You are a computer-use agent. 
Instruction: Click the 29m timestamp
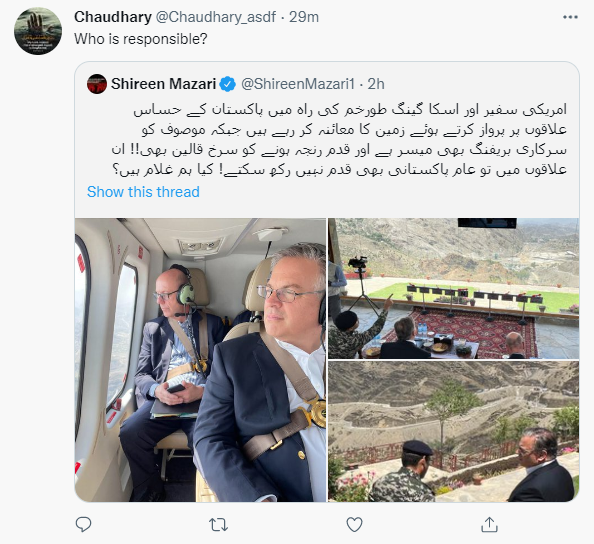(304, 17)
